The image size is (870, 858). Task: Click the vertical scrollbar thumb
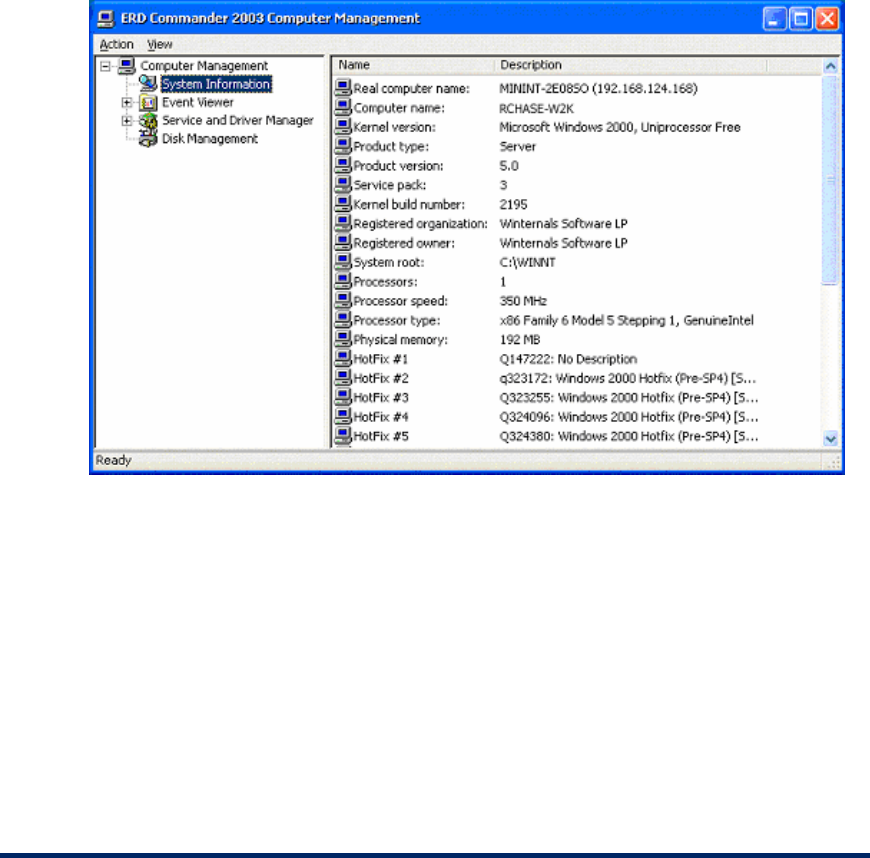tap(830, 180)
